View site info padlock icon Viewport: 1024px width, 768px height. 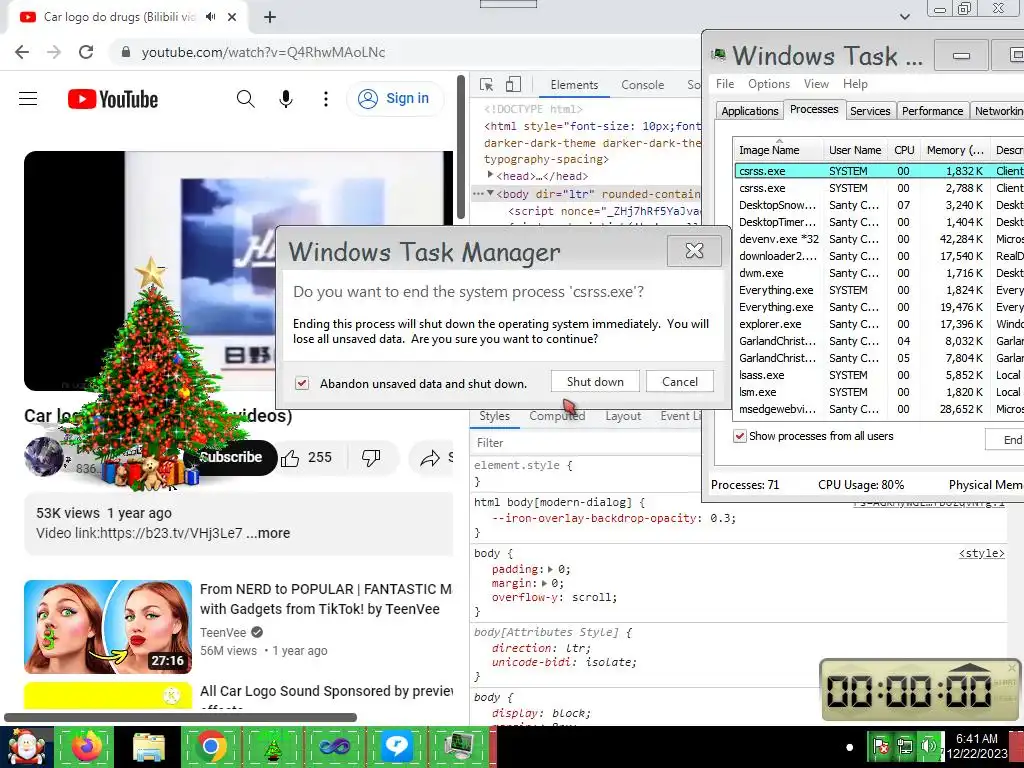click(x=127, y=52)
